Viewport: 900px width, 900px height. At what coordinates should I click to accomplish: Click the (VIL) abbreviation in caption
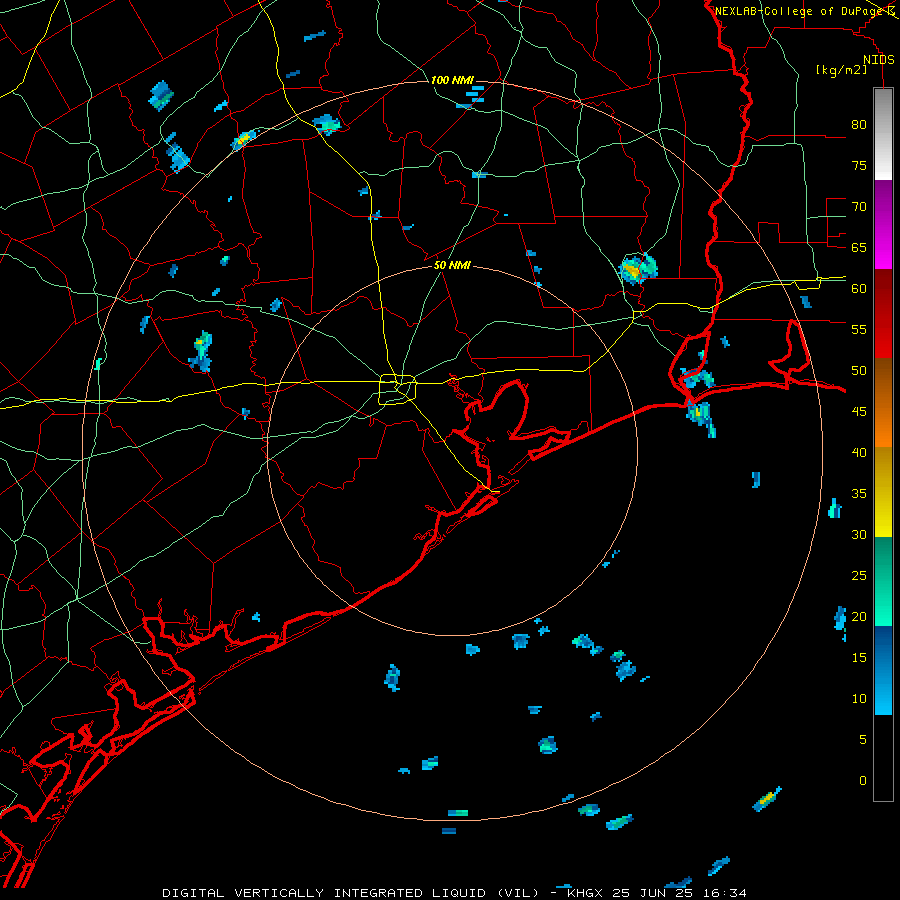pos(518,893)
